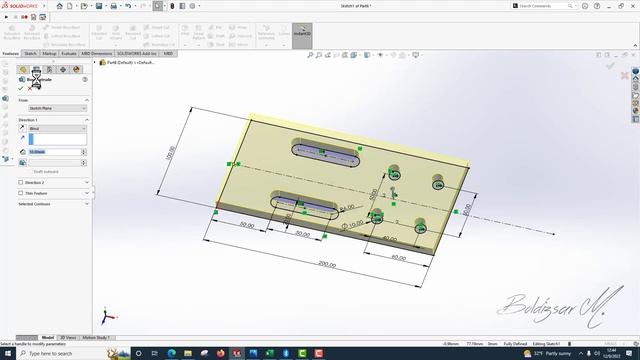The height and width of the screenshot is (360, 640).
Task: Switch to the Evaluate ribbon tab
Action: click(x=69, y=53)
